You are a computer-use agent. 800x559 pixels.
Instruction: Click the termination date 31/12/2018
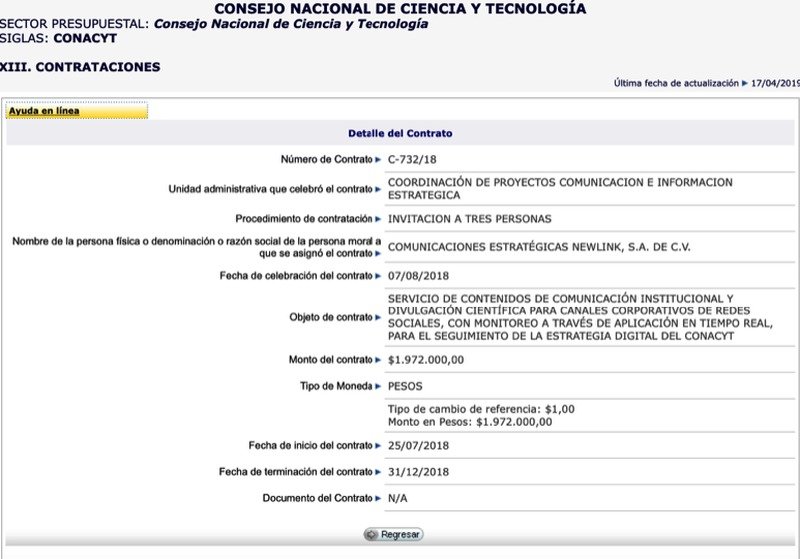pos(418,472)
